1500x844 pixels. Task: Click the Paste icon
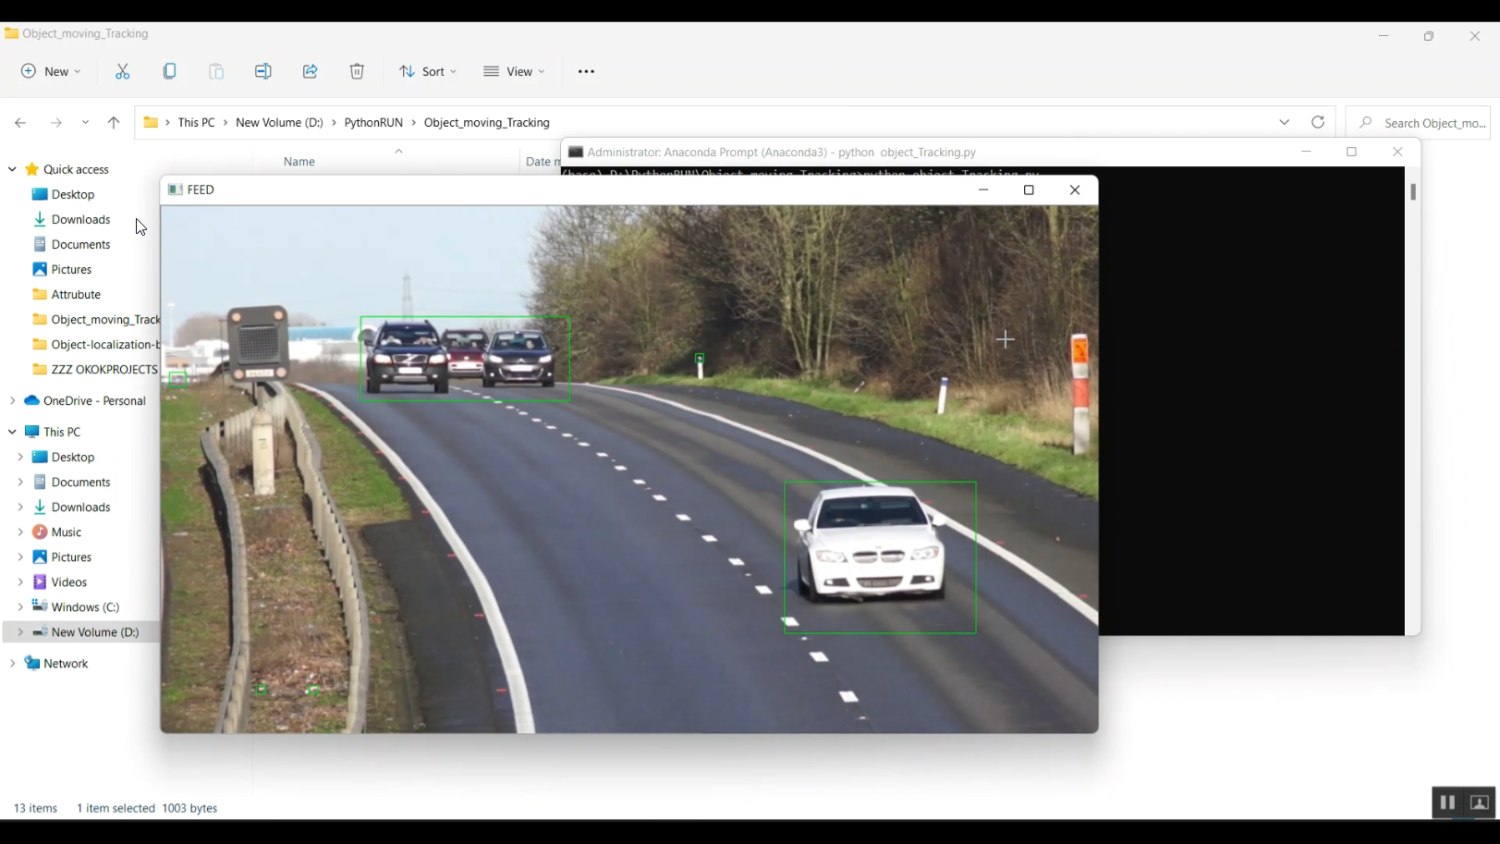point(216,71)
